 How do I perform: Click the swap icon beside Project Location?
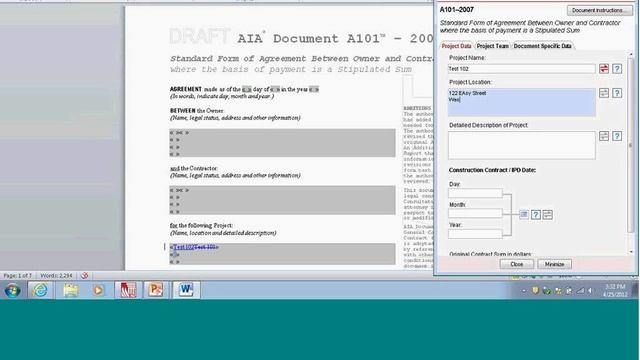click(604, 93)
